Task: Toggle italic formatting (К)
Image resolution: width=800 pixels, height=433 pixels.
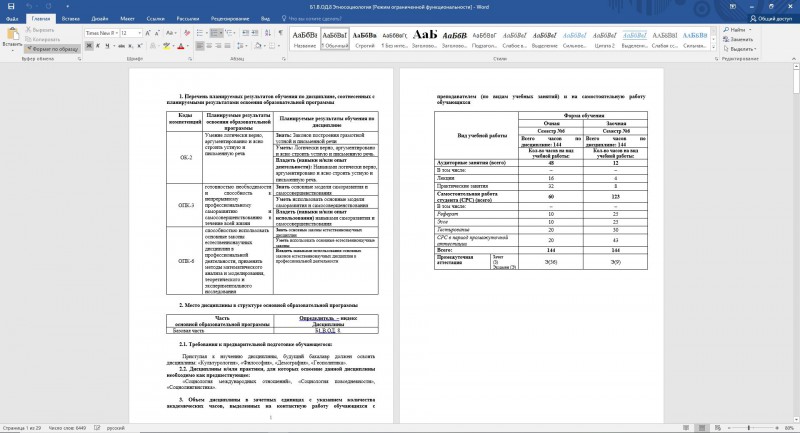Action: 98,46
